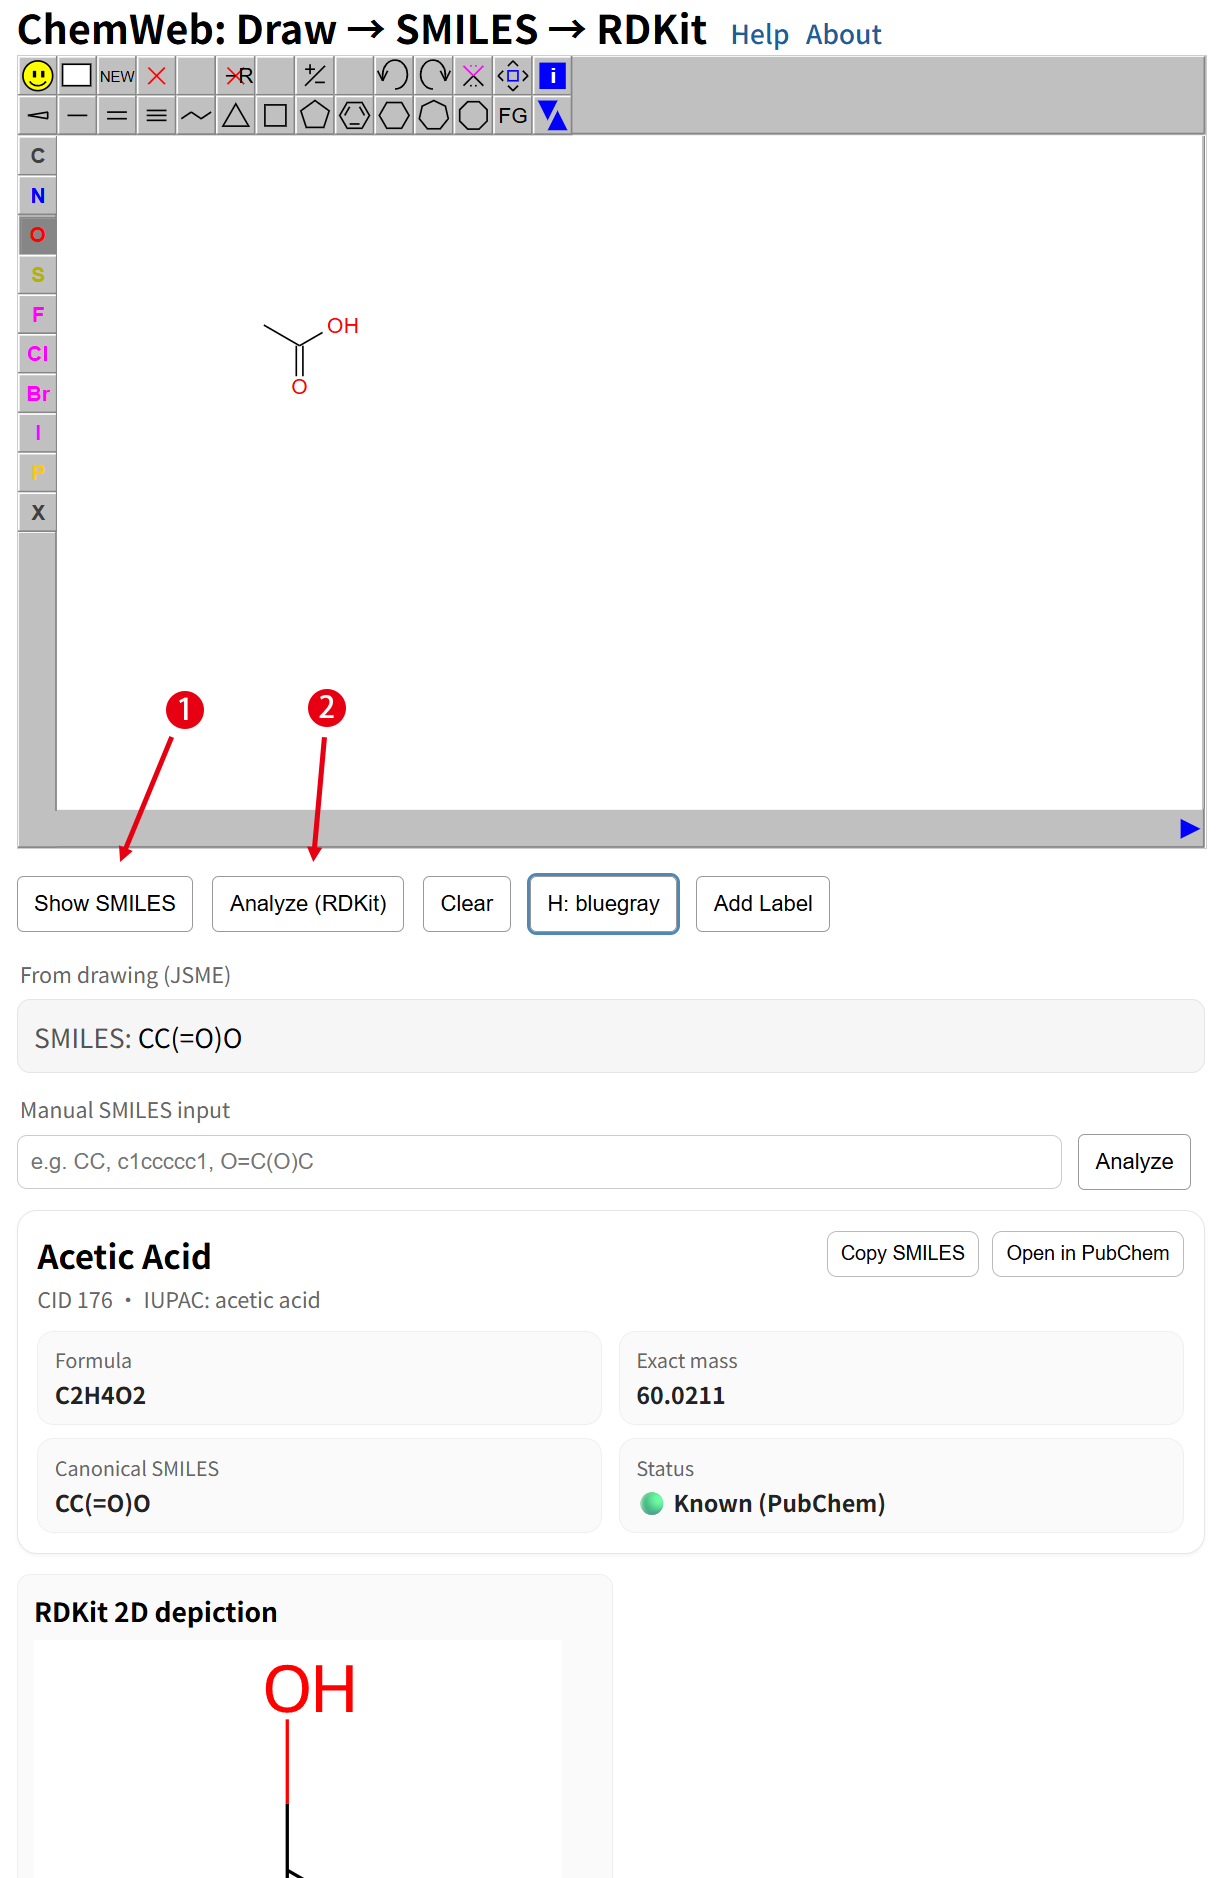The height and width of the screenshot is (1878, 1228).
Task: Select the sulfur S atom button
Action: click(x=38, y=275)
